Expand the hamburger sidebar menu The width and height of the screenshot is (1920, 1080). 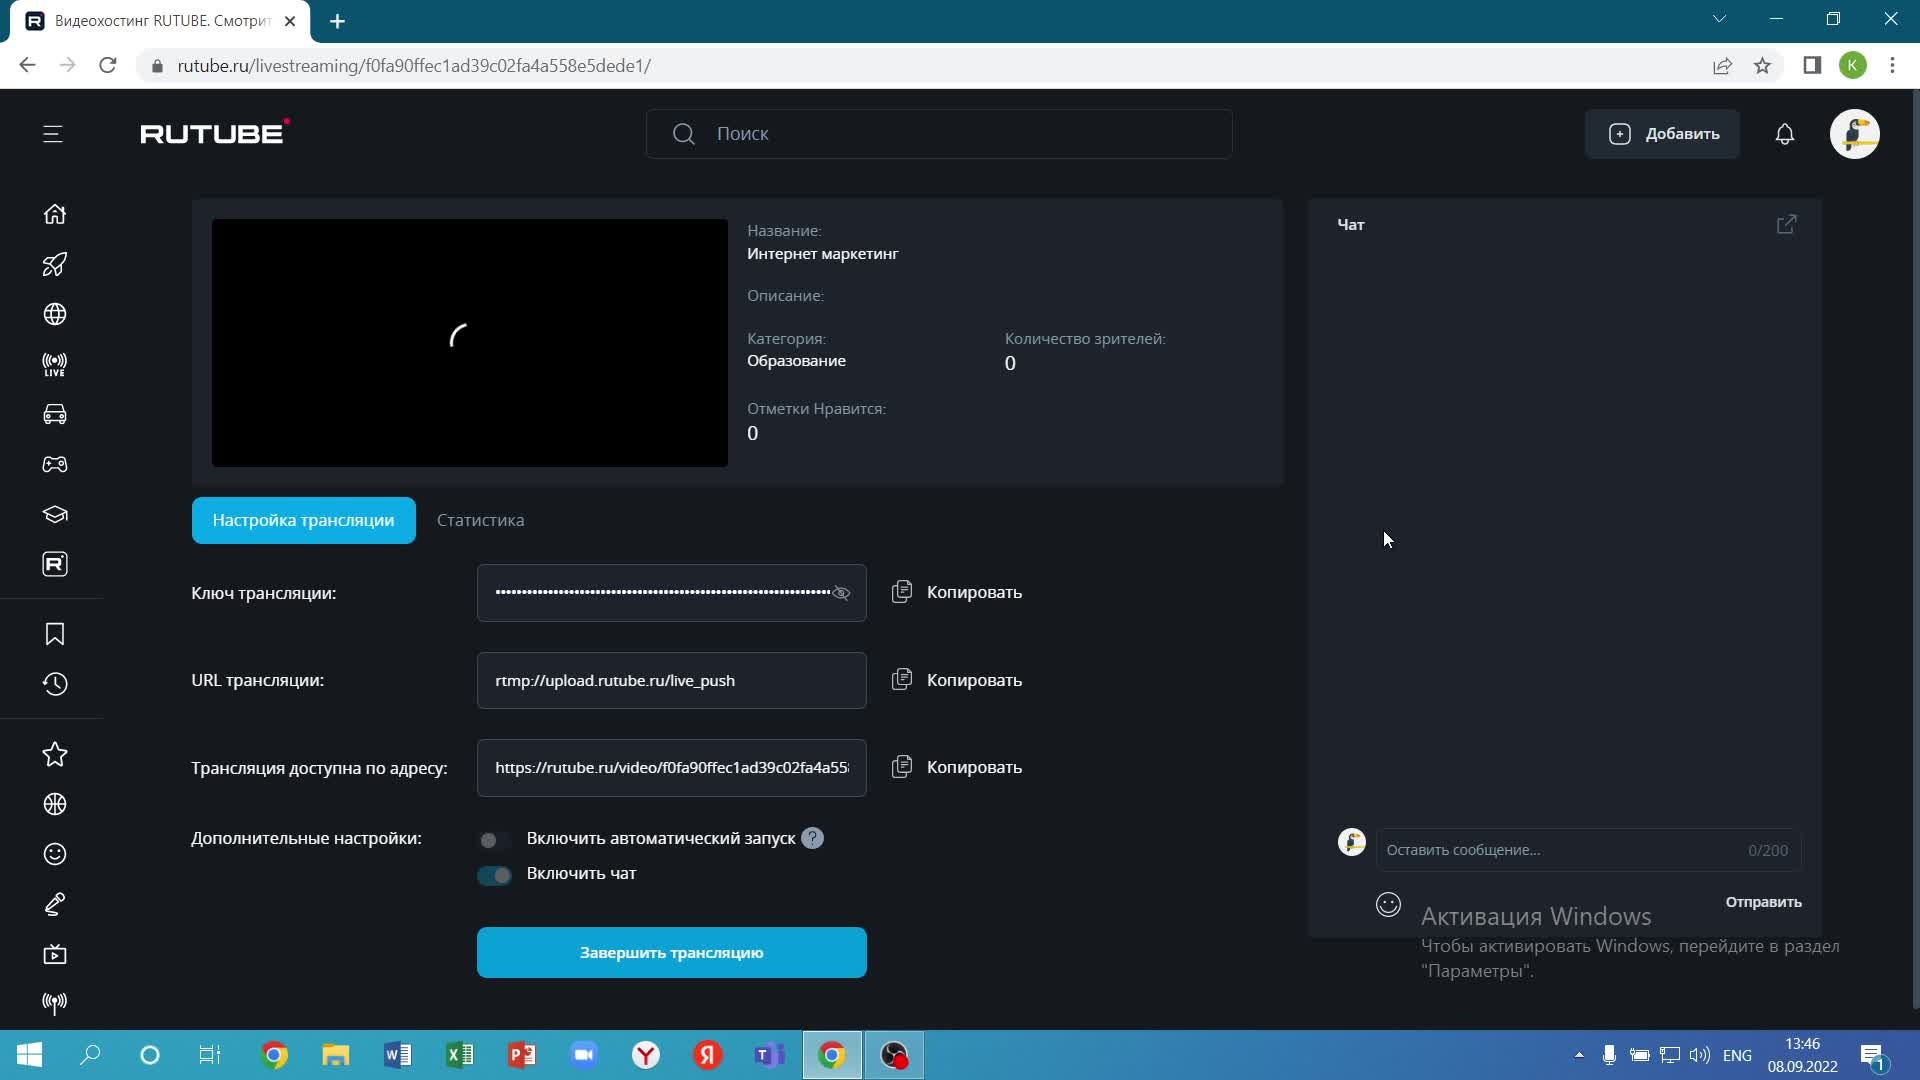(x=53, y=134)
